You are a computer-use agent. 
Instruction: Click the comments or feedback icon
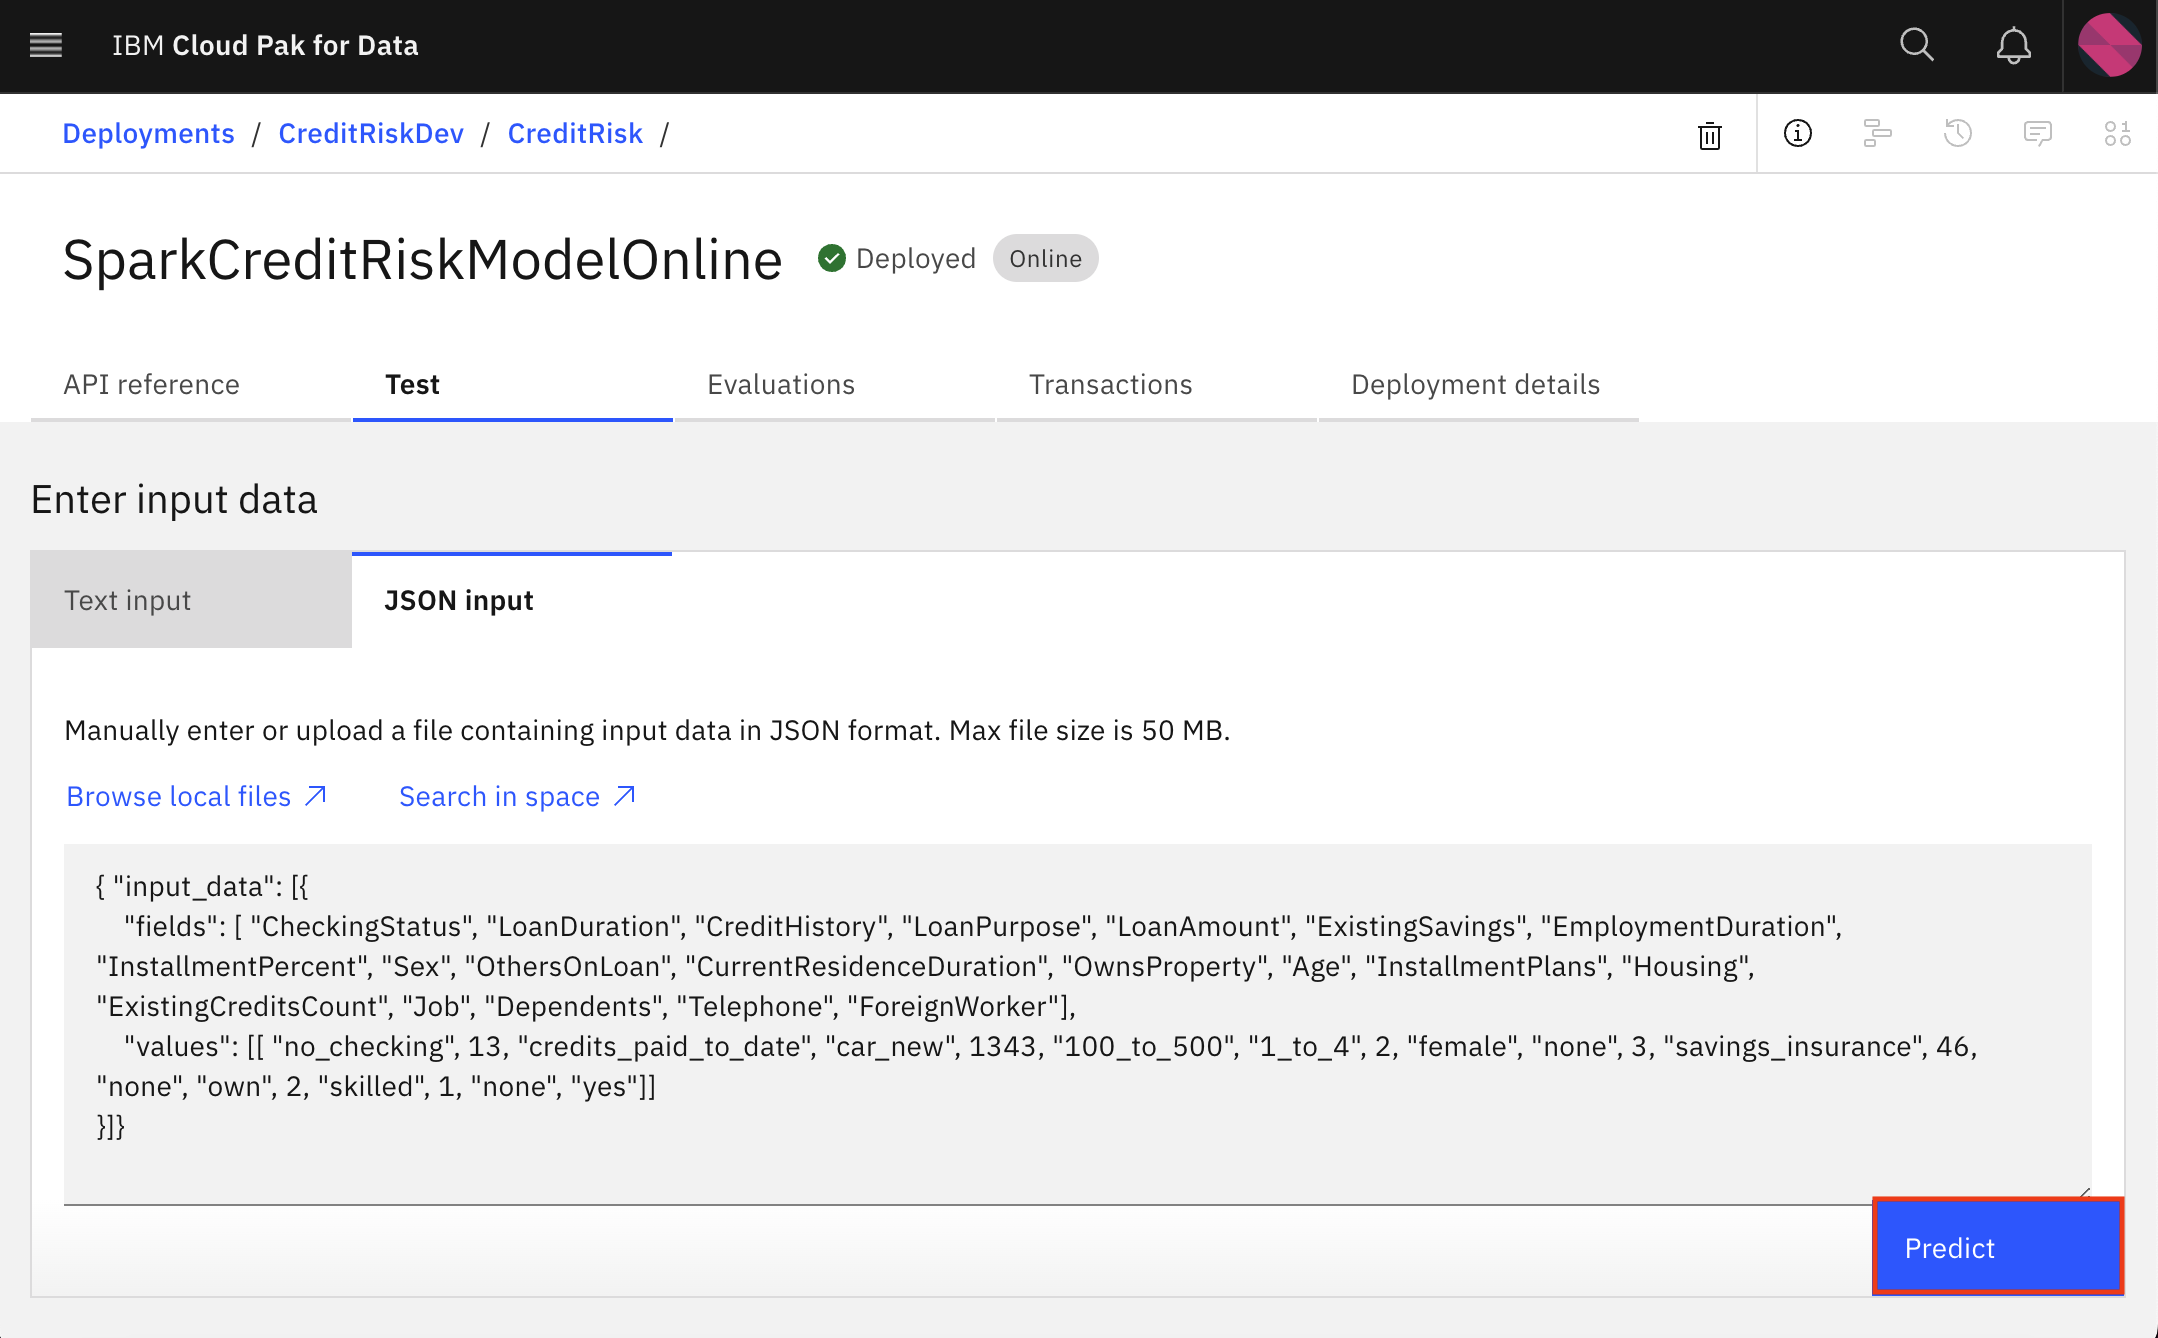(x=2038, y=134)
